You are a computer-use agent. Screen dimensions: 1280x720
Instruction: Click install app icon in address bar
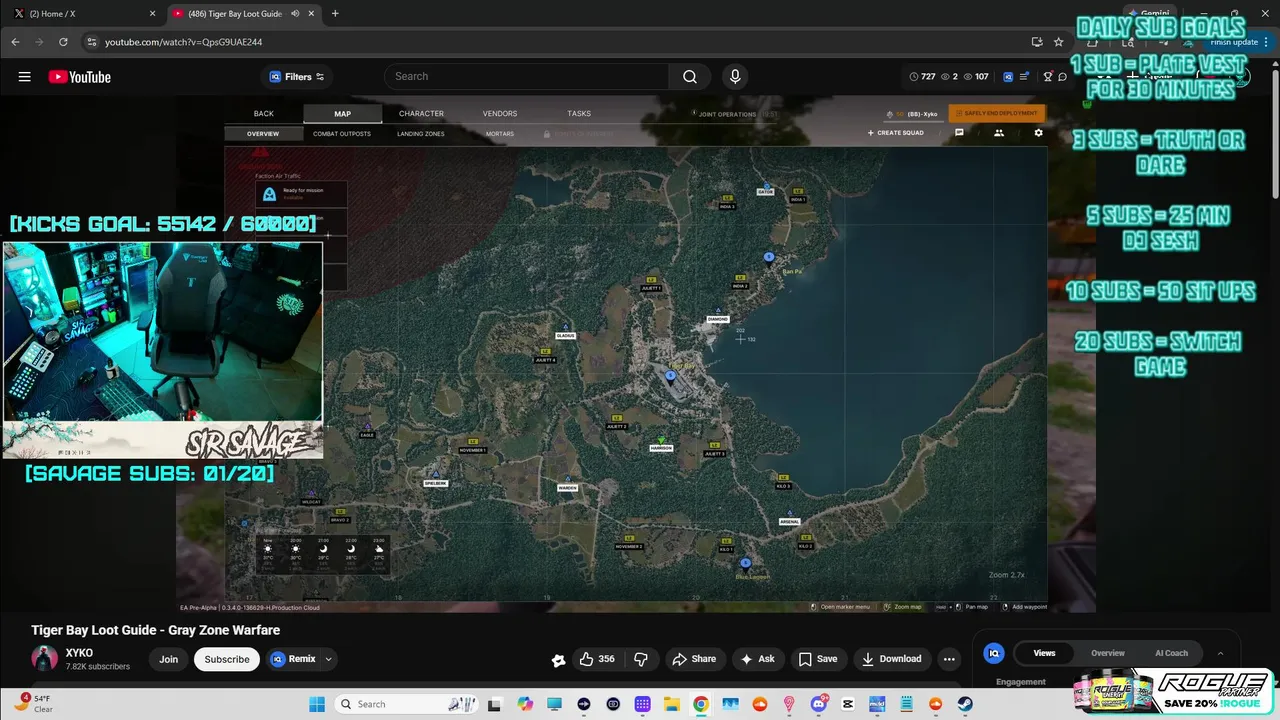[1037, 42]
